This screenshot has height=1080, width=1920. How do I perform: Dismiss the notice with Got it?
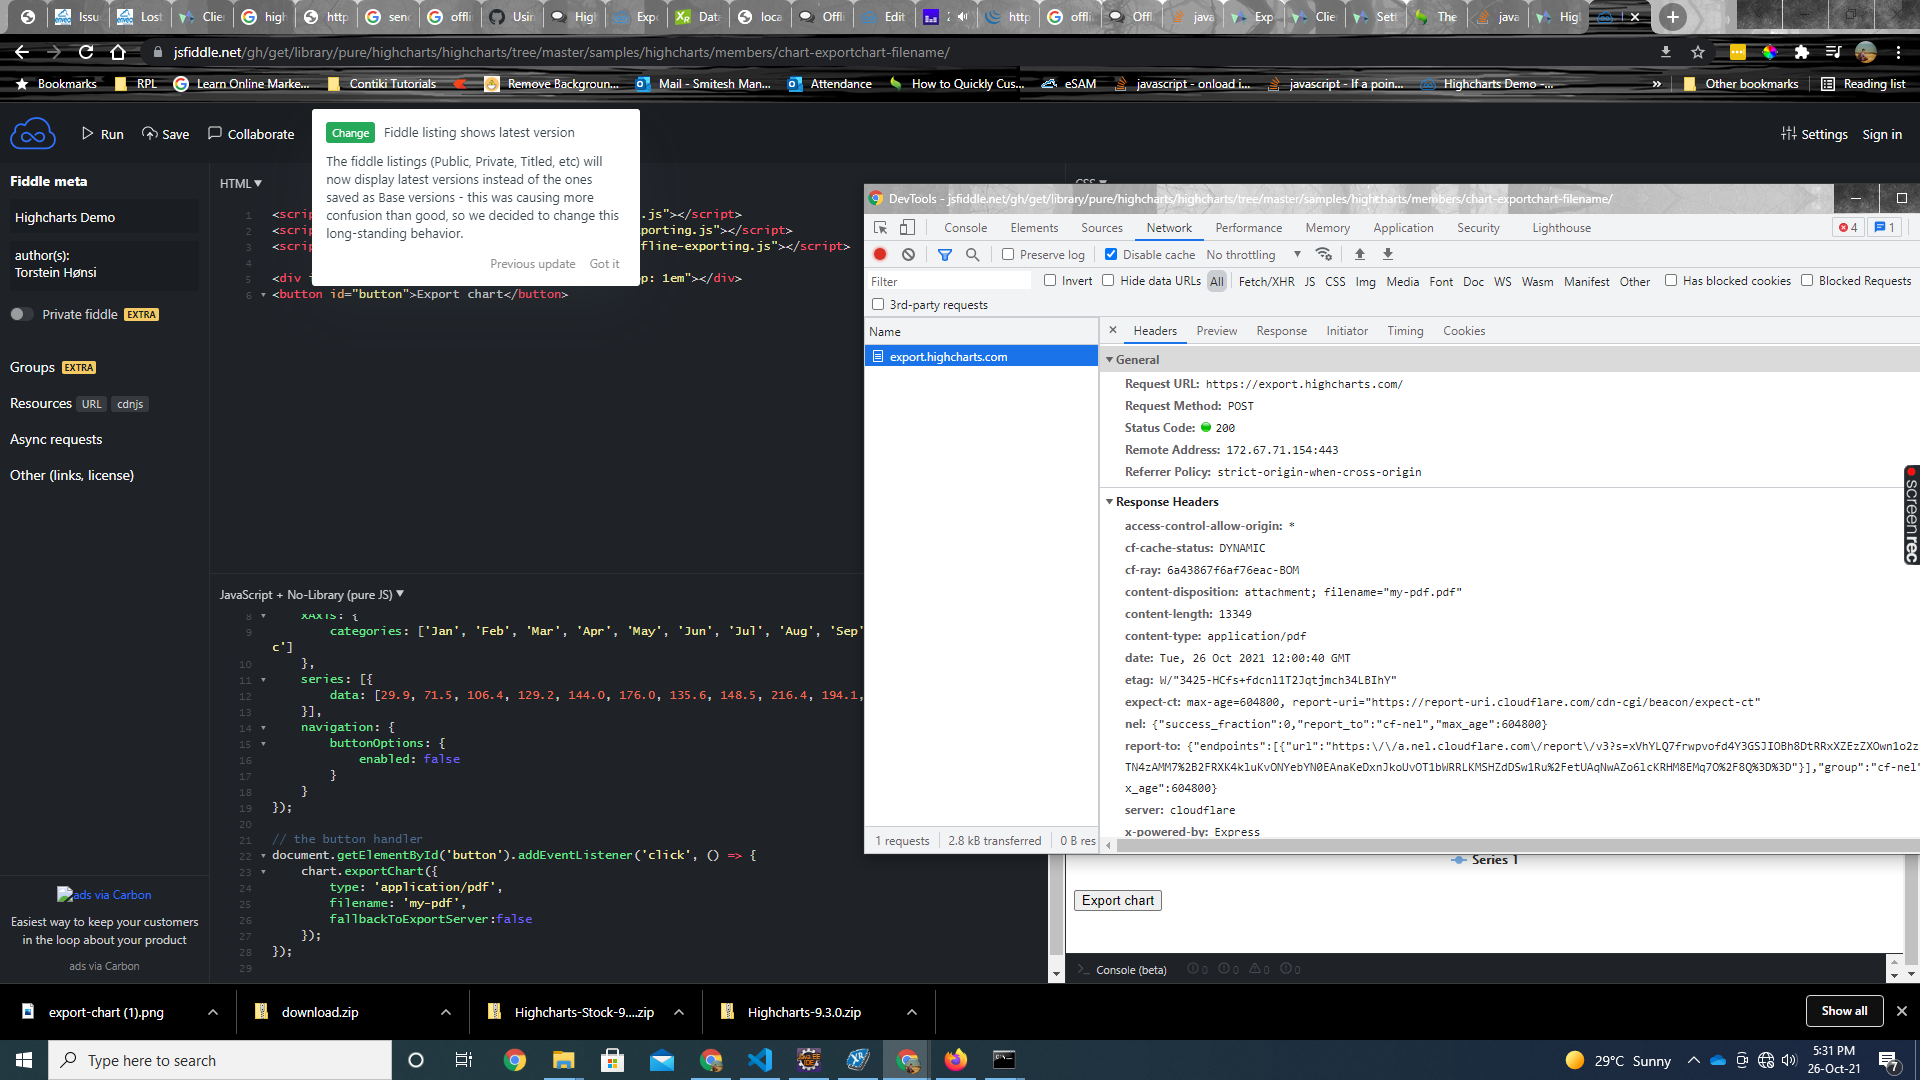tap(604, 263)
